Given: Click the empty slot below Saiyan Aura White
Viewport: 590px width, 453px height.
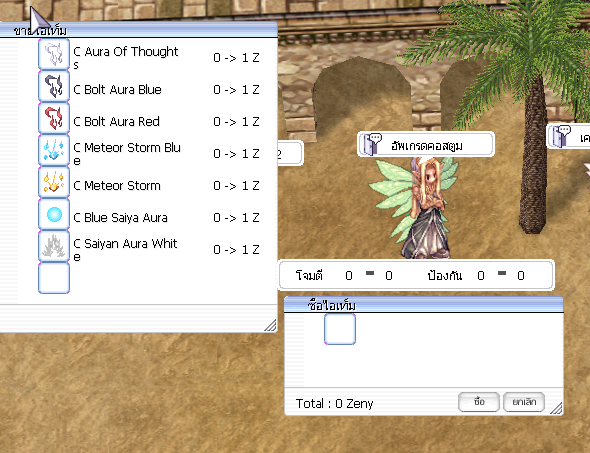Looking at the screenshot, I should pyautogui.click(x=54, y=278).
